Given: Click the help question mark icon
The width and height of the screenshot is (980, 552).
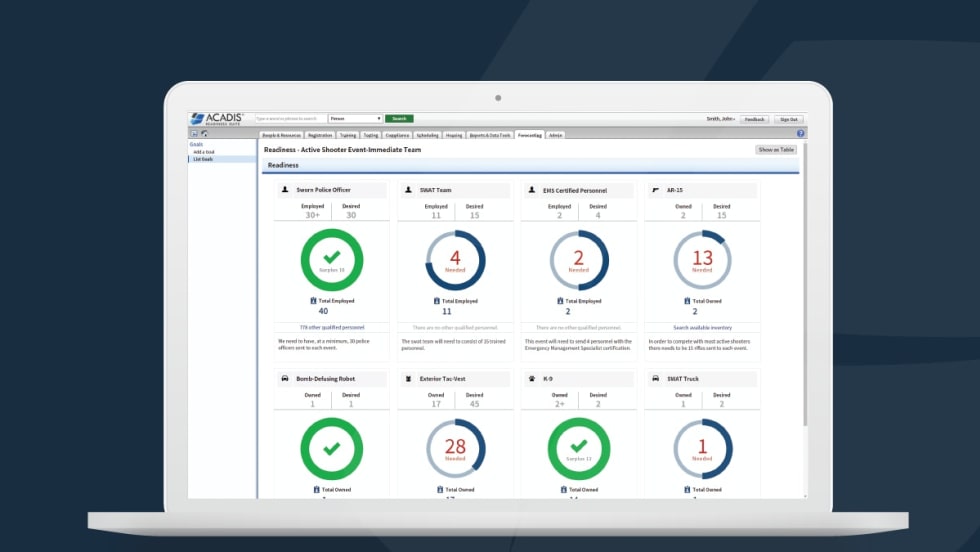Looking at the screenshot, I should coord(801,133).
